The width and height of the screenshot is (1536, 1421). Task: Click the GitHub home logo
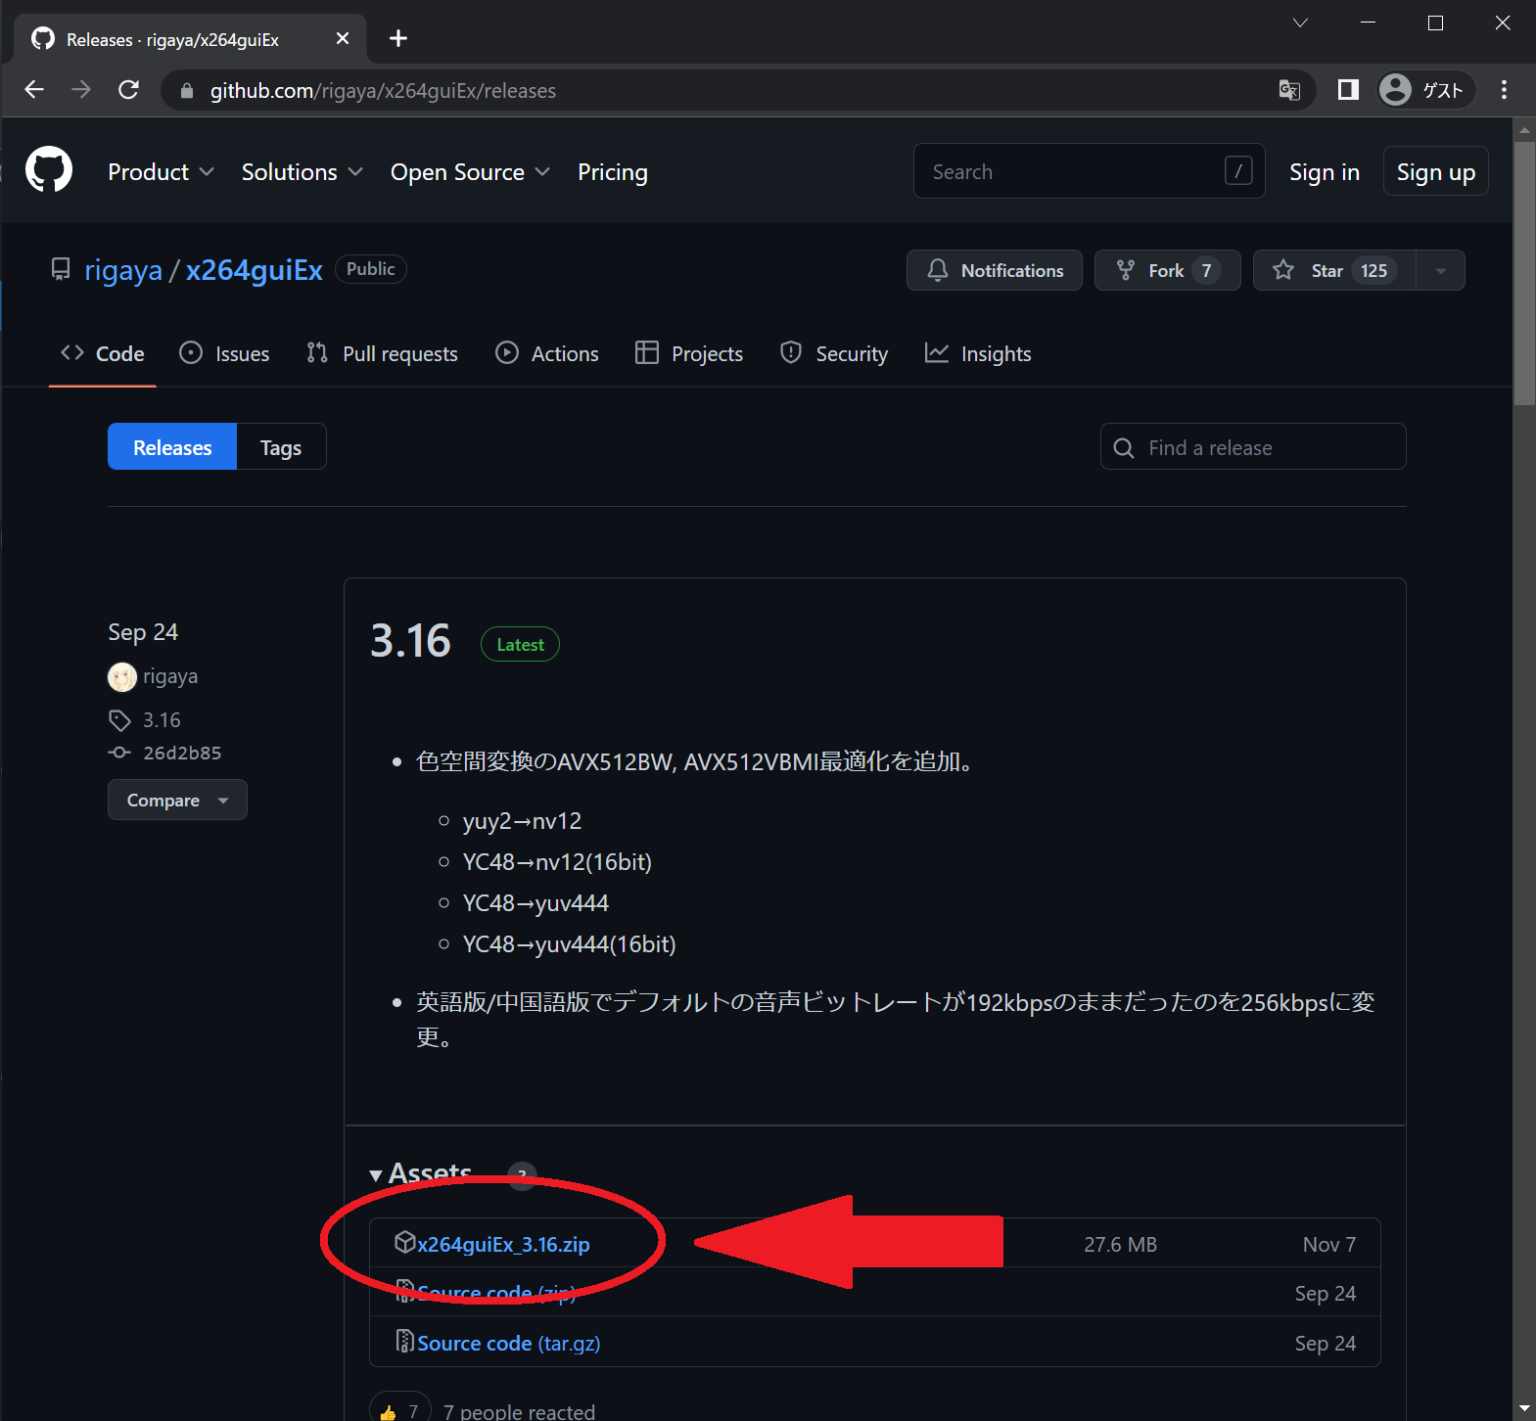pyautogui.click(x=49, y=170)
